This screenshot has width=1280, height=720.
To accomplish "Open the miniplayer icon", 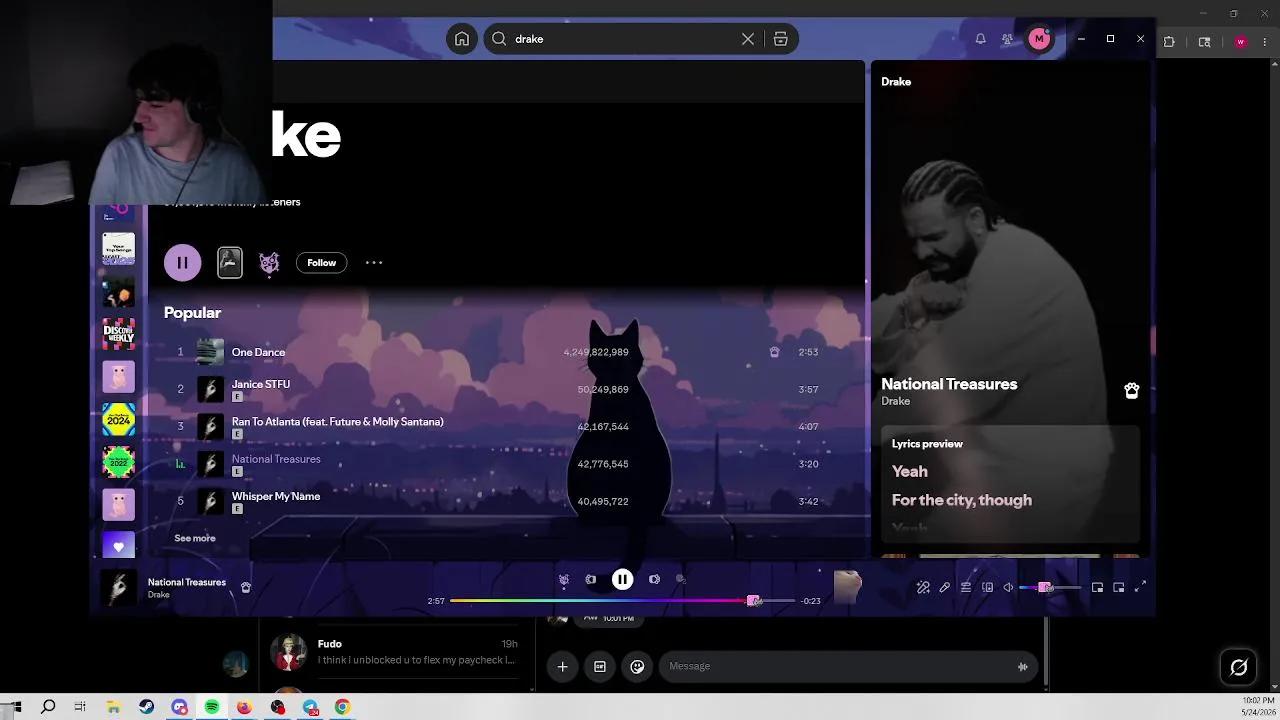I will [x=1097, y=588].
